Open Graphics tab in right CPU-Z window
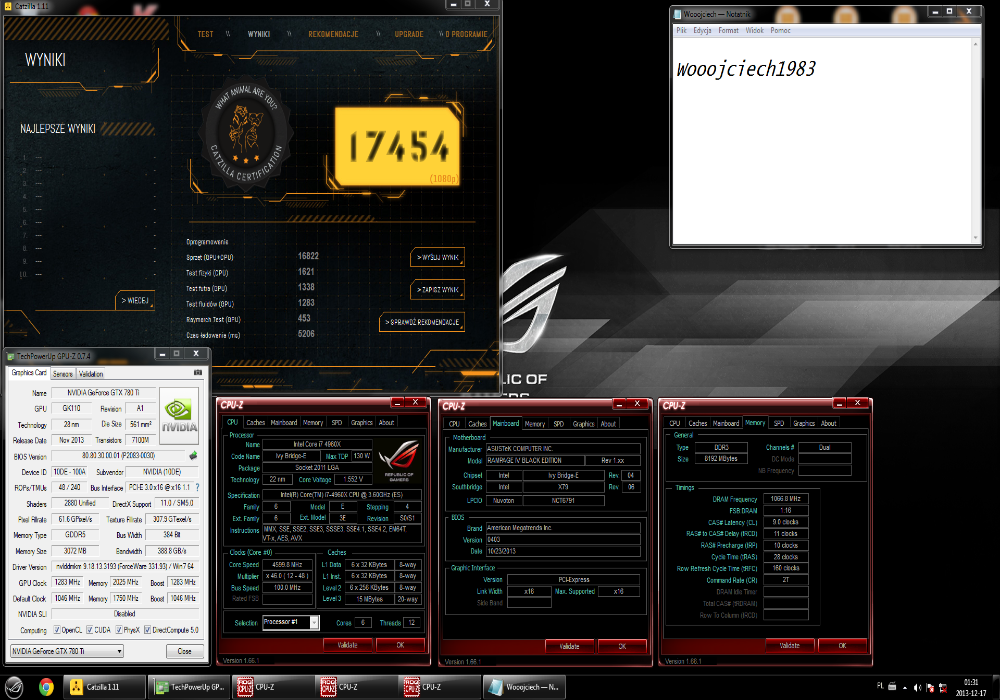This screenshot has width=1000, height=700. pos(804,423)
